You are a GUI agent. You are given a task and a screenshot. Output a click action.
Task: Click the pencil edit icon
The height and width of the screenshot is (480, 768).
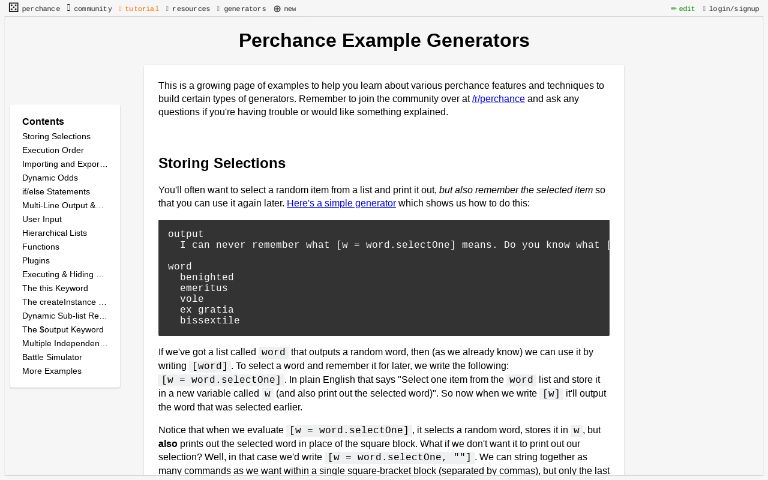pos(674,9)
